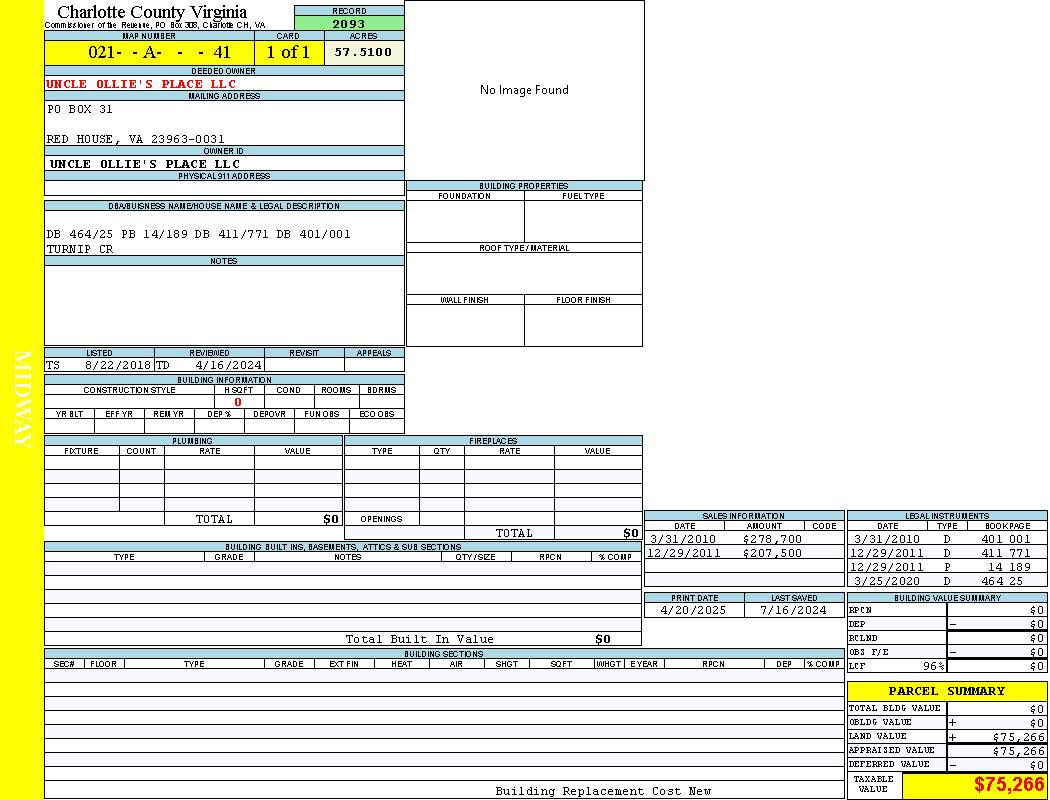This screenshot has height=800, width=1050.
Task: Click the last saved date 7/16/2024
Action: pyautogui.click(x=794, y=610)
